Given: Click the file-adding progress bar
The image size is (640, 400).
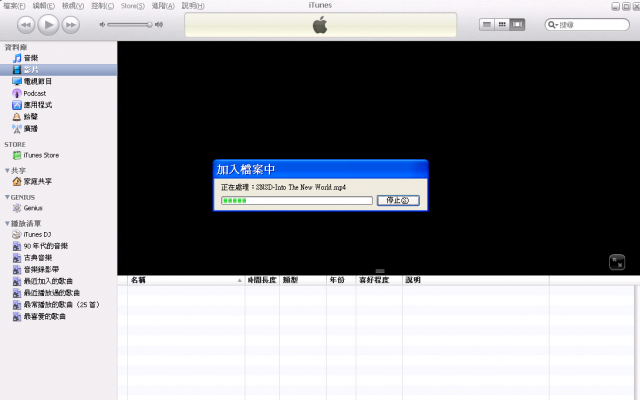Looking at the screenshot, I should [297, 200].
